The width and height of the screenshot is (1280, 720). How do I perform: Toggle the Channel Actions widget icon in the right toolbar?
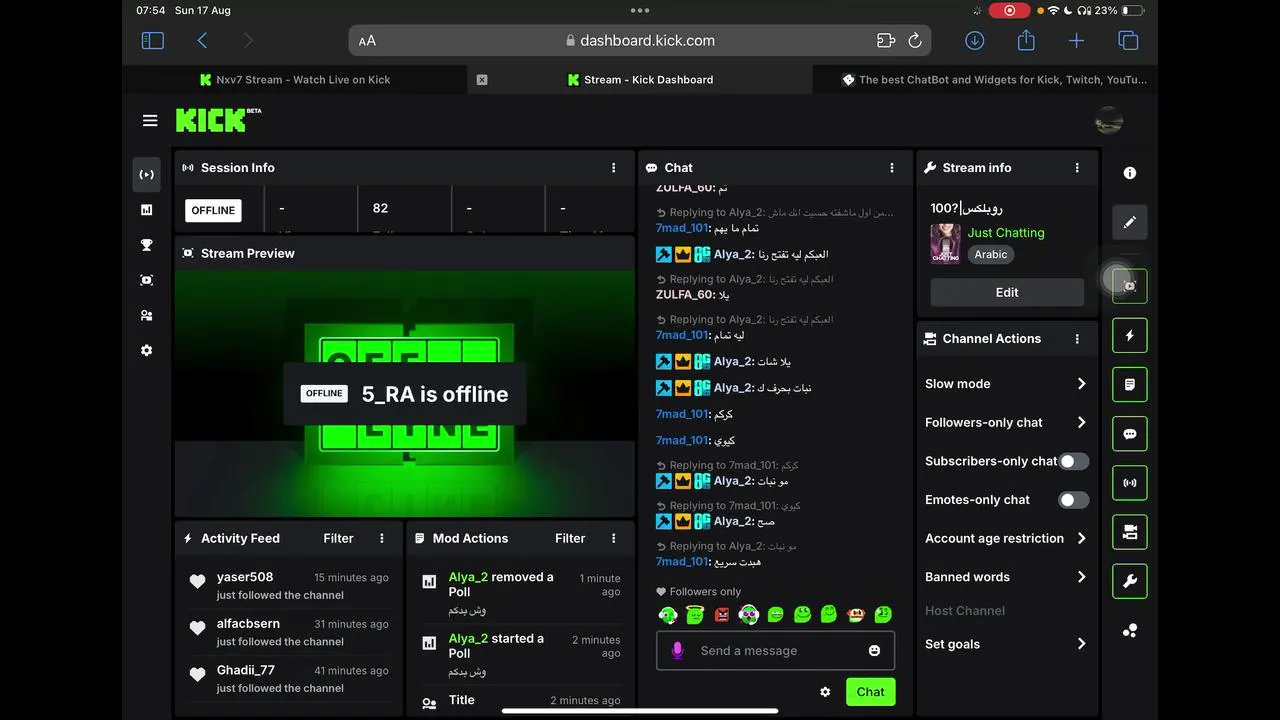click(x=1130, y=532)
